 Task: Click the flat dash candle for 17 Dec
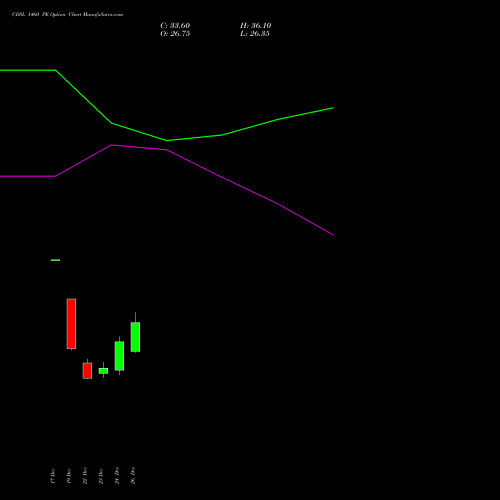[55, 260]
